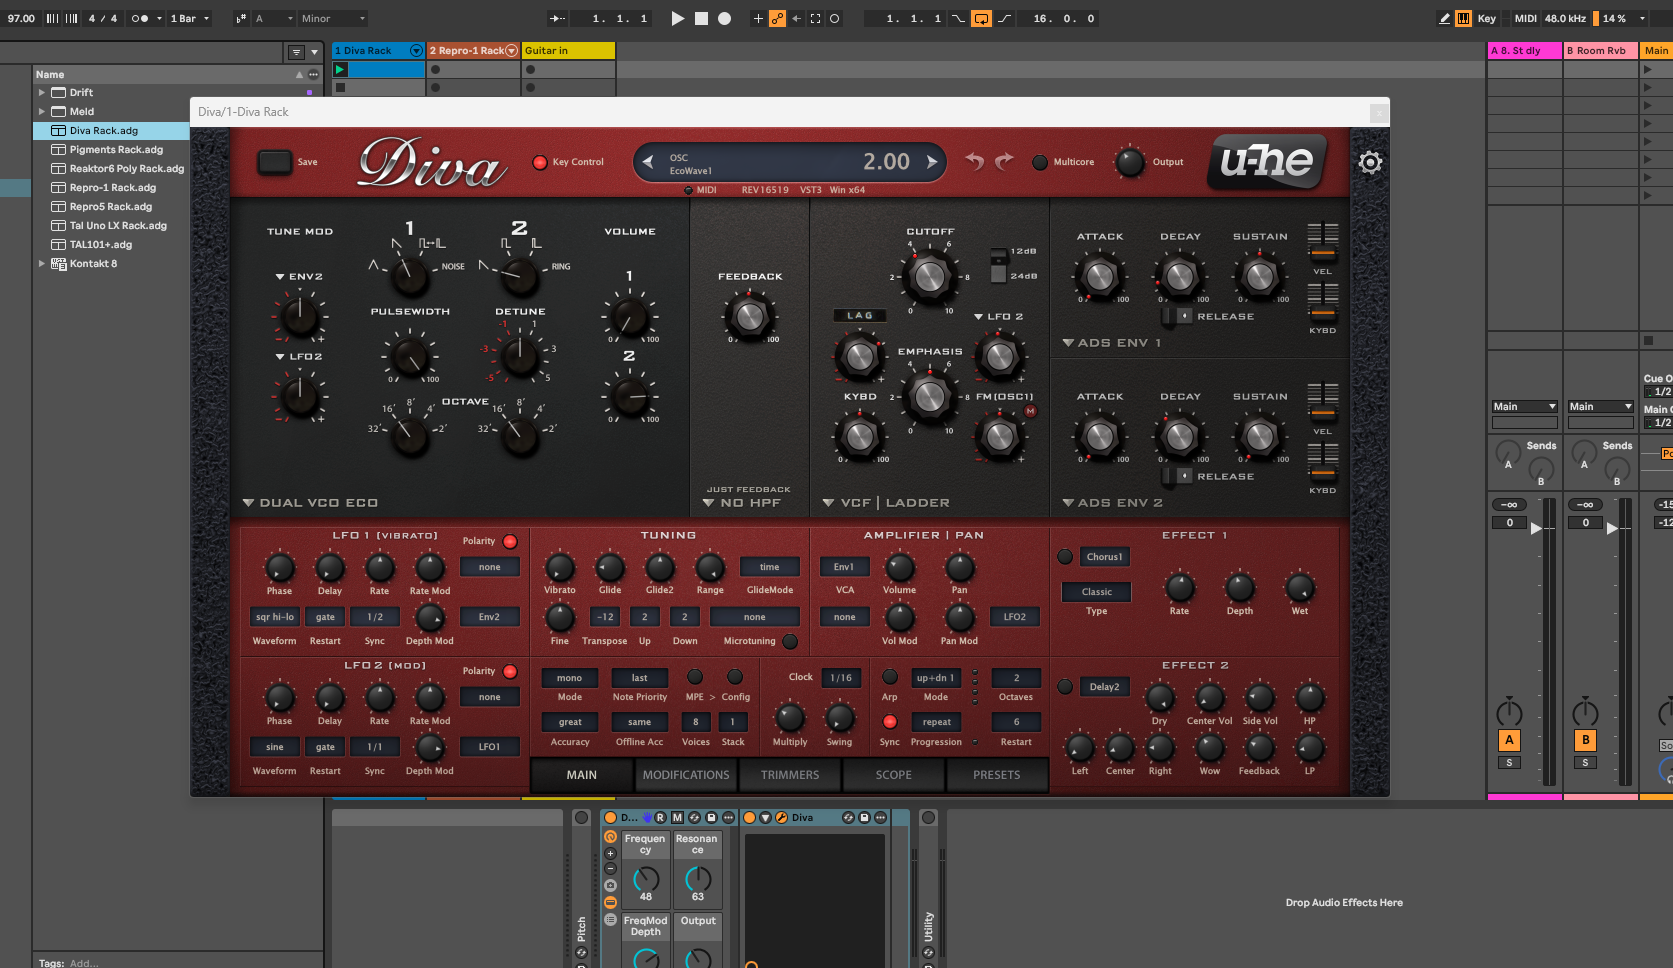Viewport: 1673px width, 968px height.
Task: Click the 2 Repro-1 Rack track header
Action: point(473,50)
